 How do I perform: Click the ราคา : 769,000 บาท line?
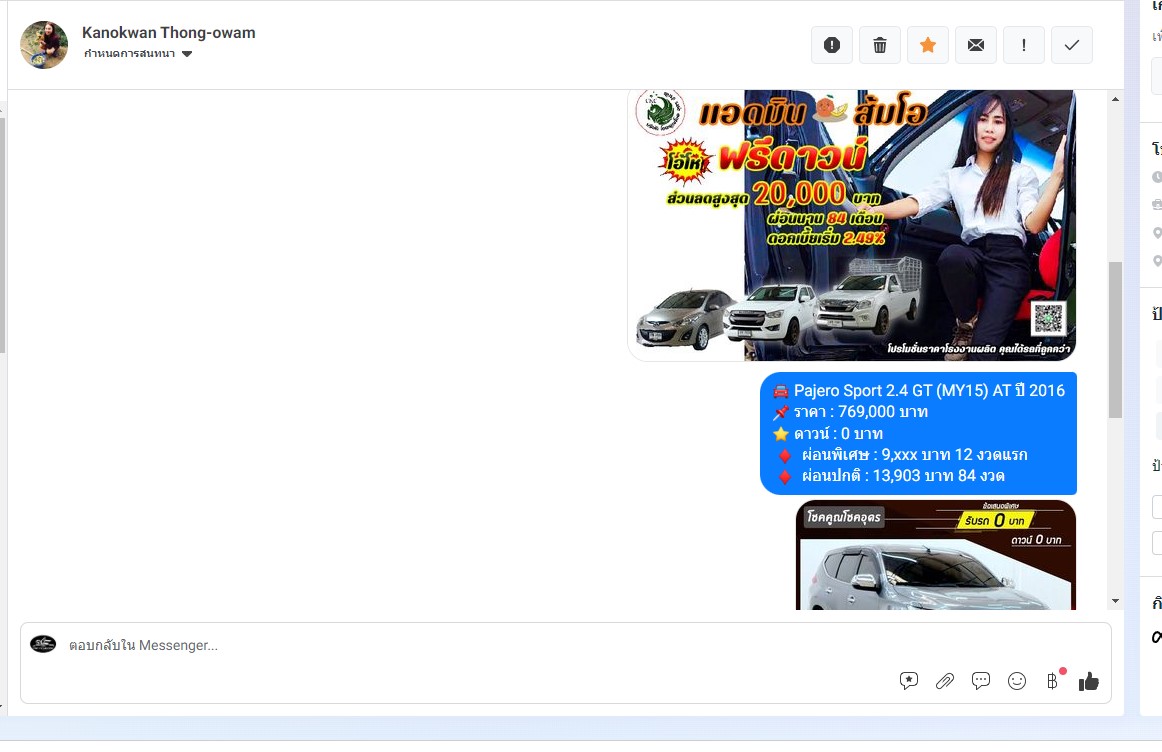[851, 412]
